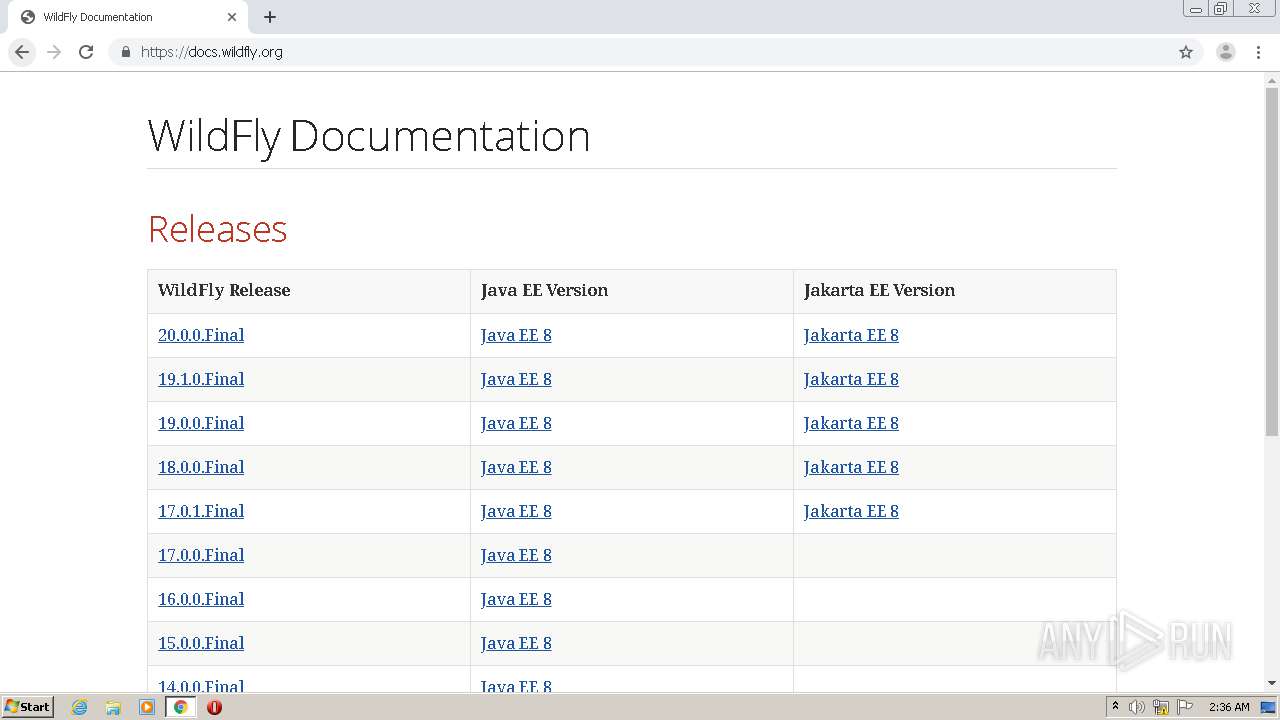Open Java EE 8 link for 19.0.0.Final

[516, 423]
